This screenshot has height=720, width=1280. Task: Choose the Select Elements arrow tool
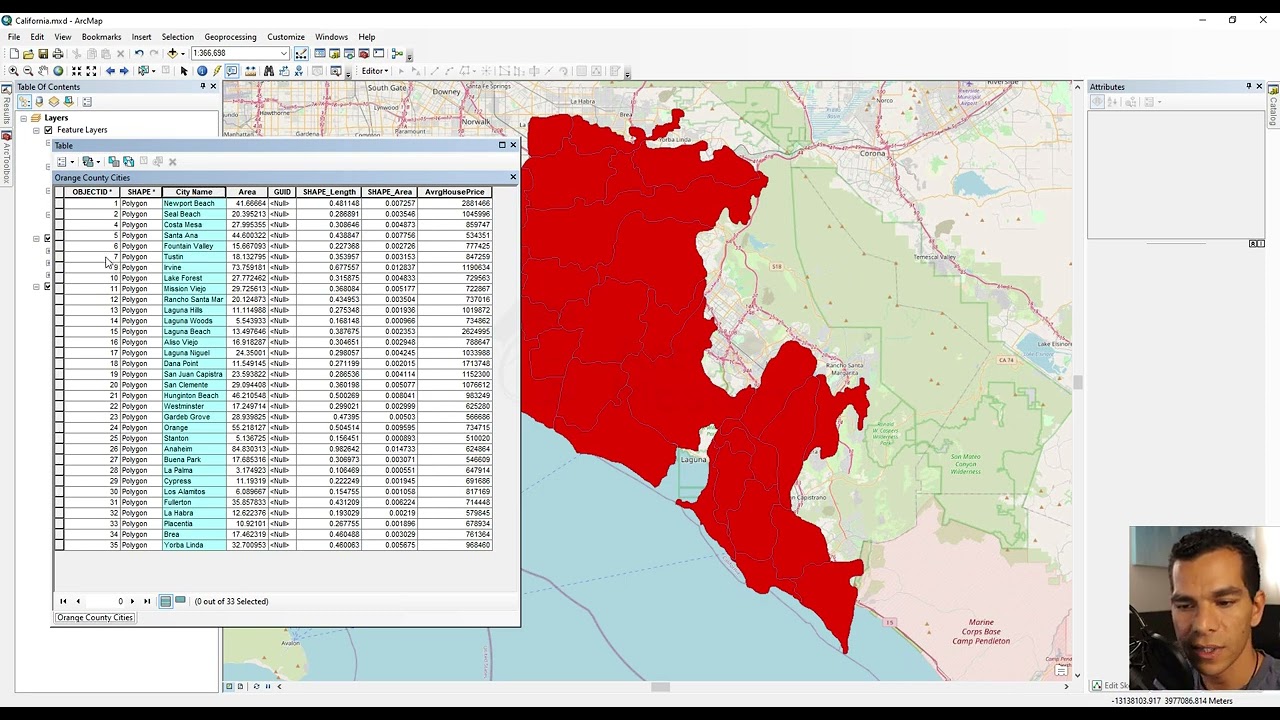[184, 71]
